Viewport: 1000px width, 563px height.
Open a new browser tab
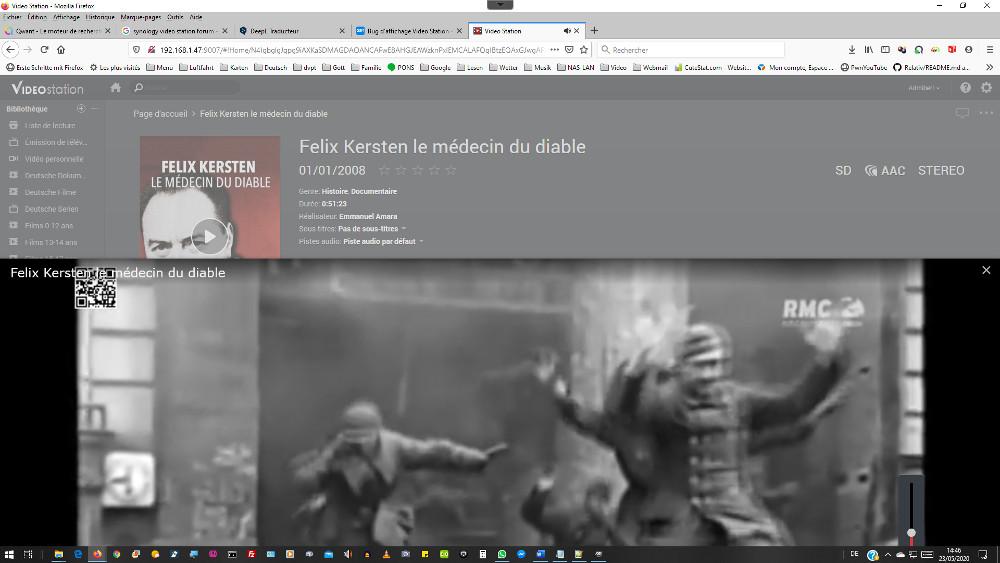click(x=594, y=31)
